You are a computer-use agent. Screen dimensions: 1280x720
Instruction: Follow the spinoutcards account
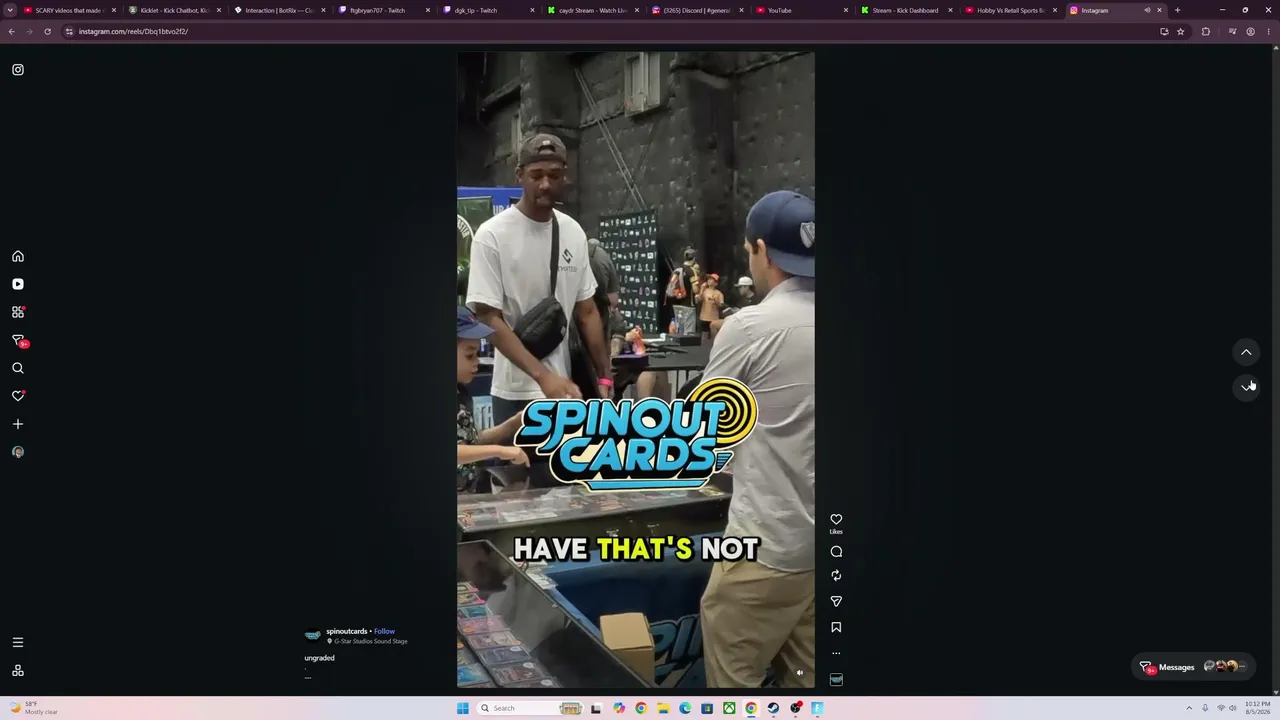point(384,631)
